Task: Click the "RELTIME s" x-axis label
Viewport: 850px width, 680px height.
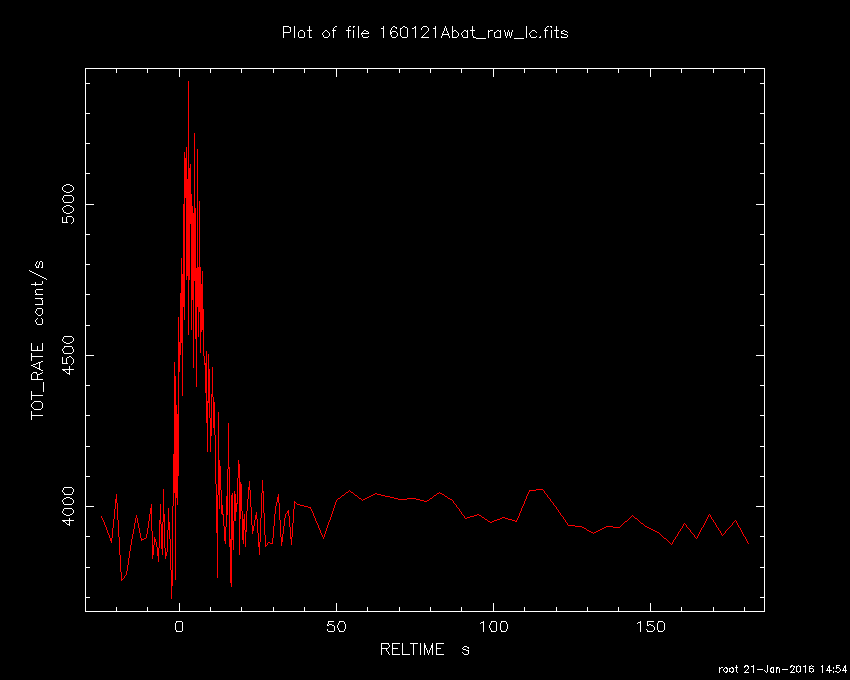Action: tap(424, 649)
